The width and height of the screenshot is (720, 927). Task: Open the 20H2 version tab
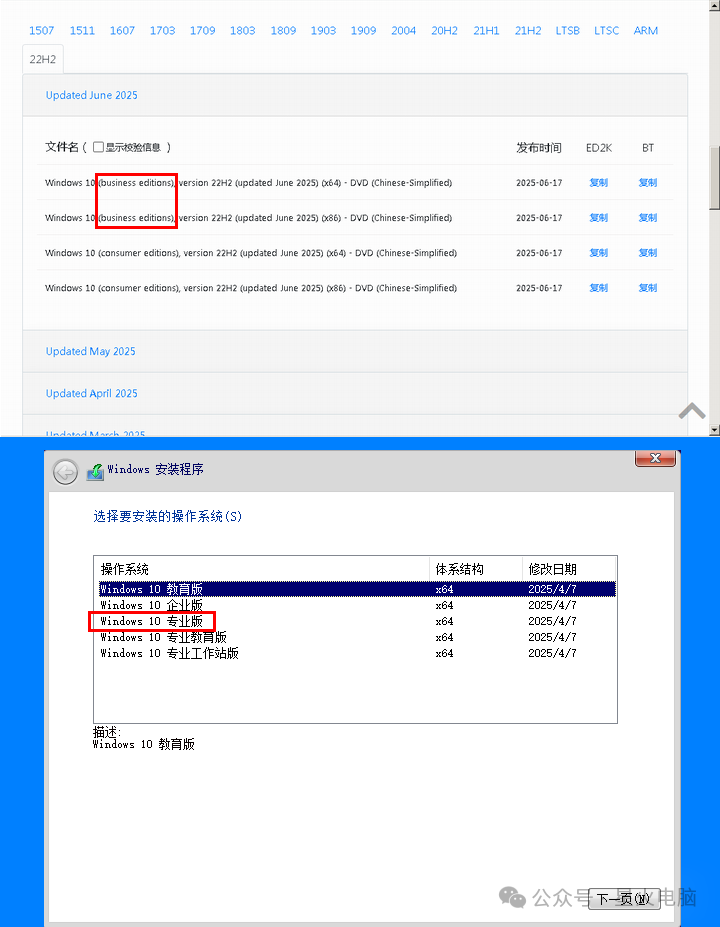pyautogui.click(x=445, y=31)
